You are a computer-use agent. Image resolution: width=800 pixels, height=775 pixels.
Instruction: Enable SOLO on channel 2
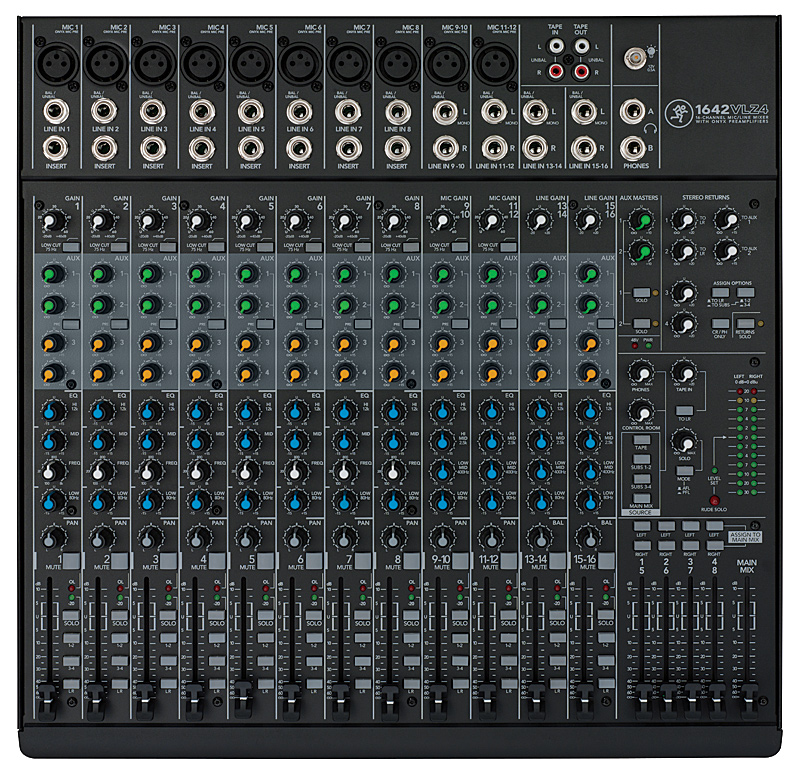[120, 615]
